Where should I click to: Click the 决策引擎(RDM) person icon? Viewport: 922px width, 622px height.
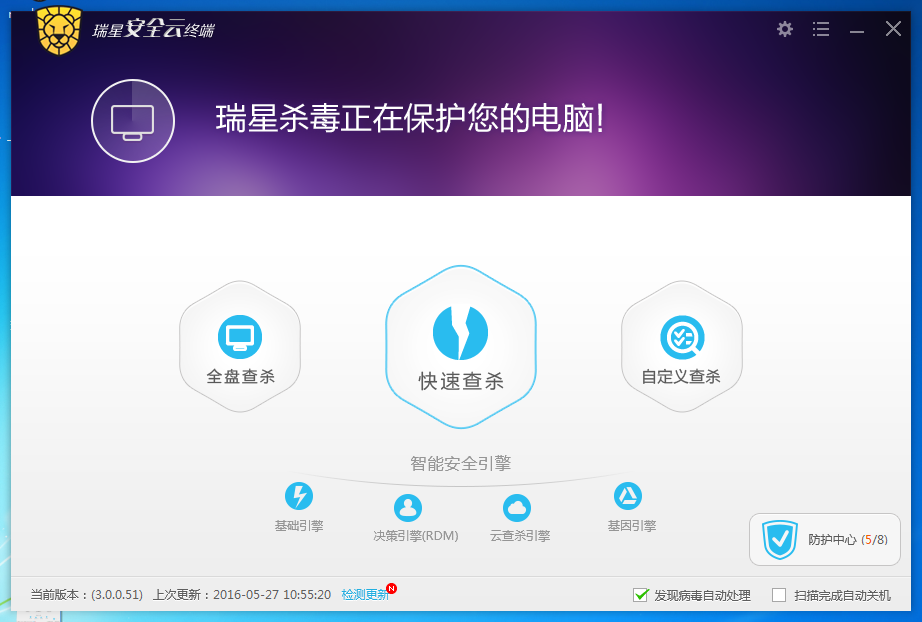click(x=408, y=507)
